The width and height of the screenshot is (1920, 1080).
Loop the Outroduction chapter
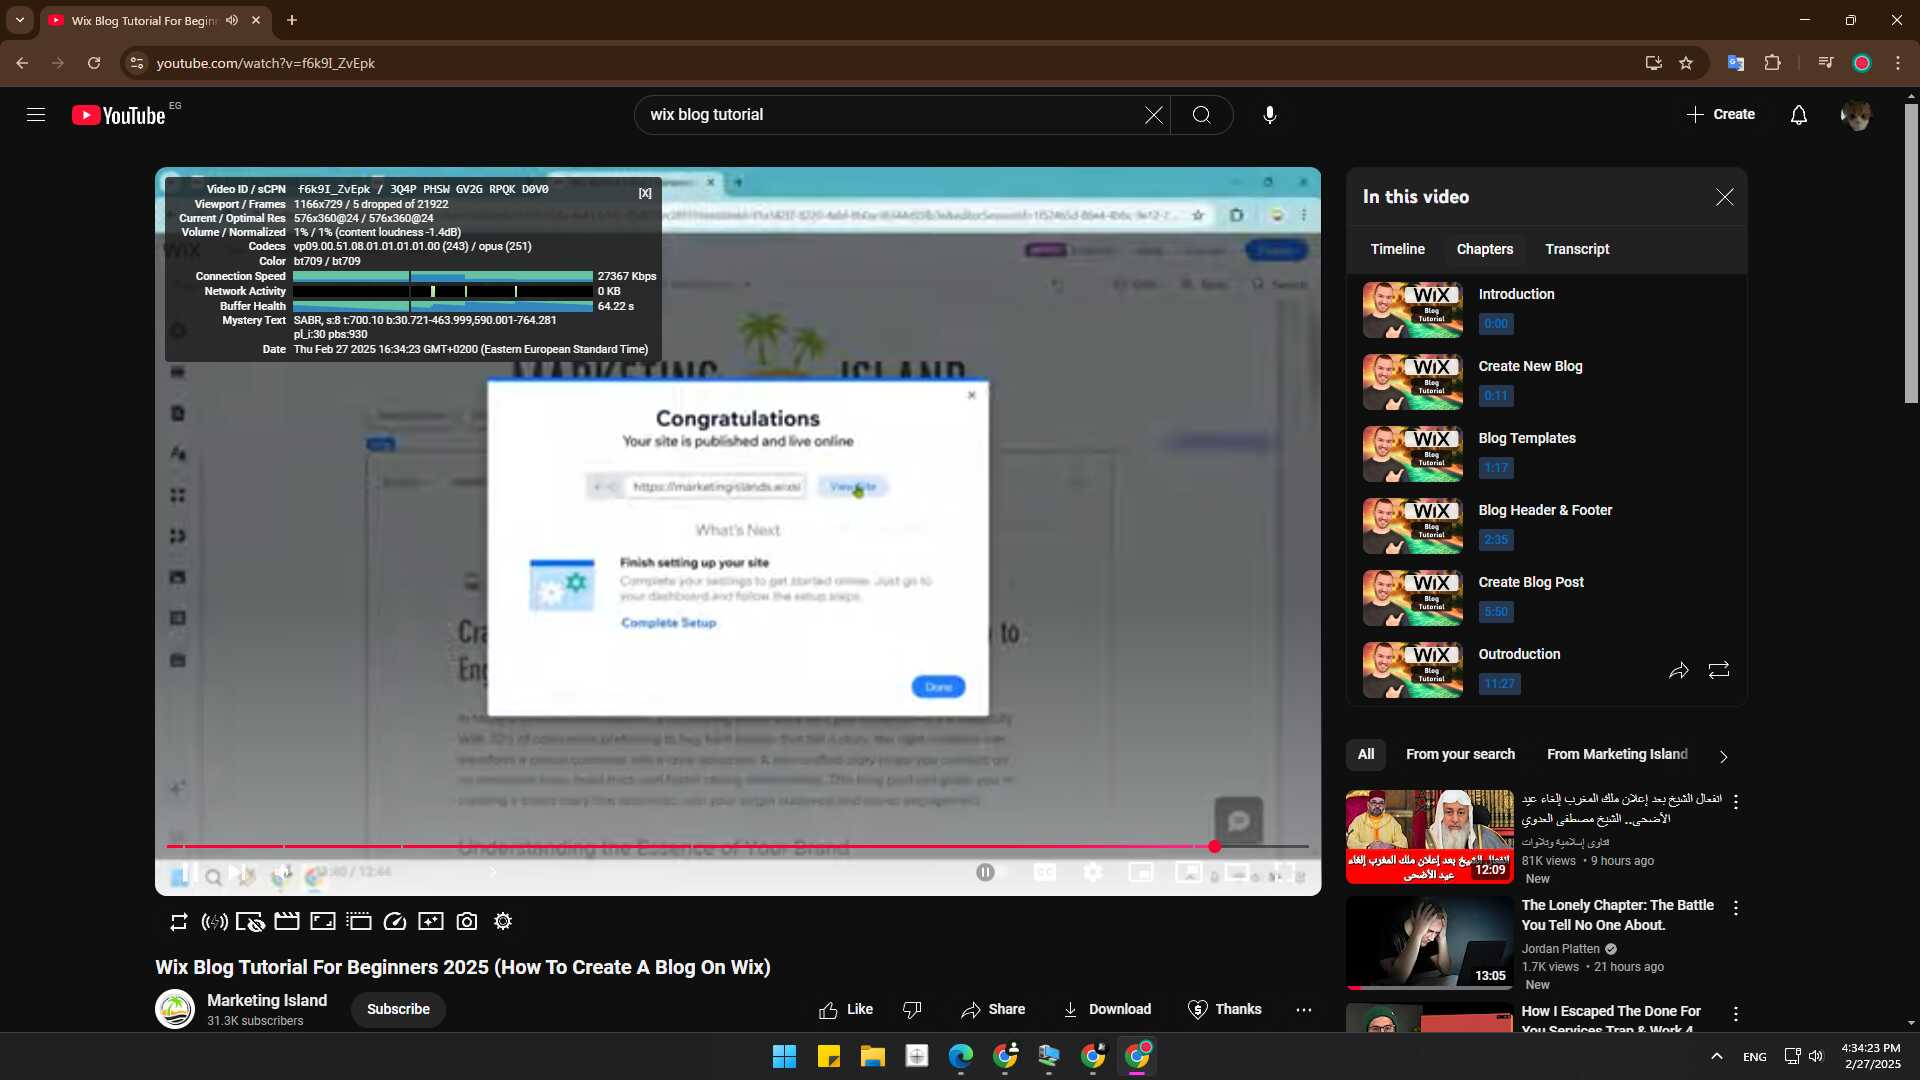(x=1718, y=670)
